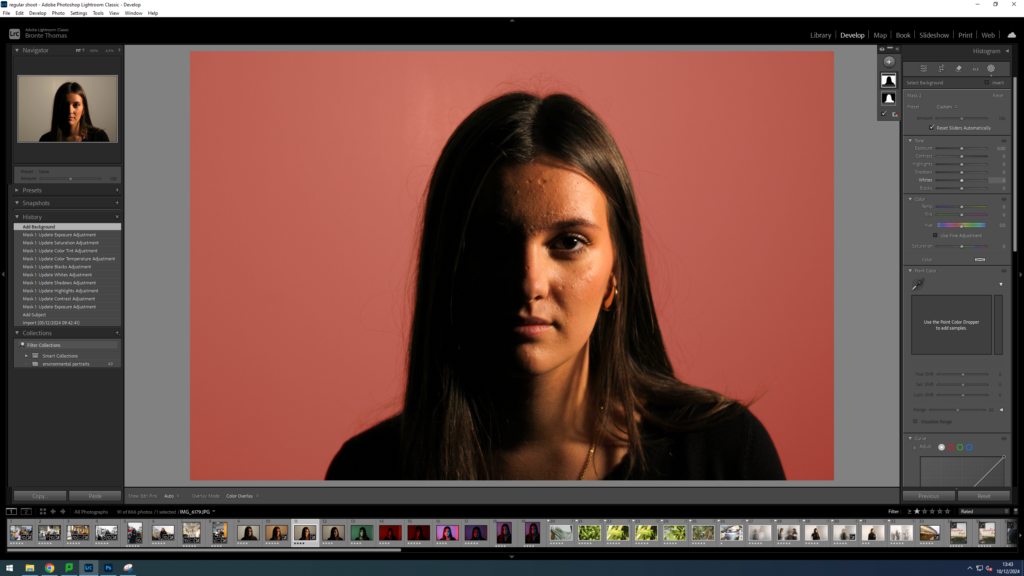Viewport: 1024px width, 576px height.
Task: Click the Previous button
Action: coord(929,496)
